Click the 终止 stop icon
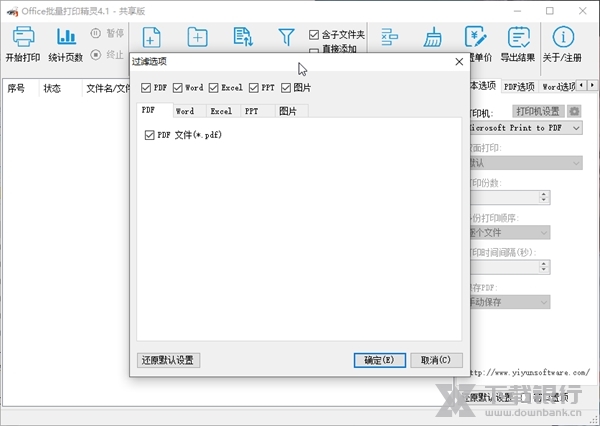The width and height of the screenshot is (600, 426). point(96,55)
